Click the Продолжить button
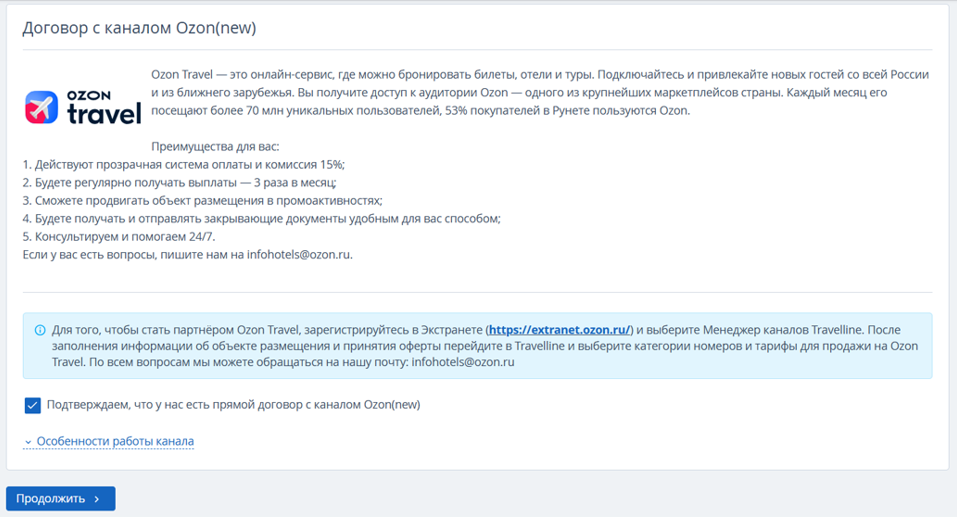957x517 pixels. (x=60, y=499)
